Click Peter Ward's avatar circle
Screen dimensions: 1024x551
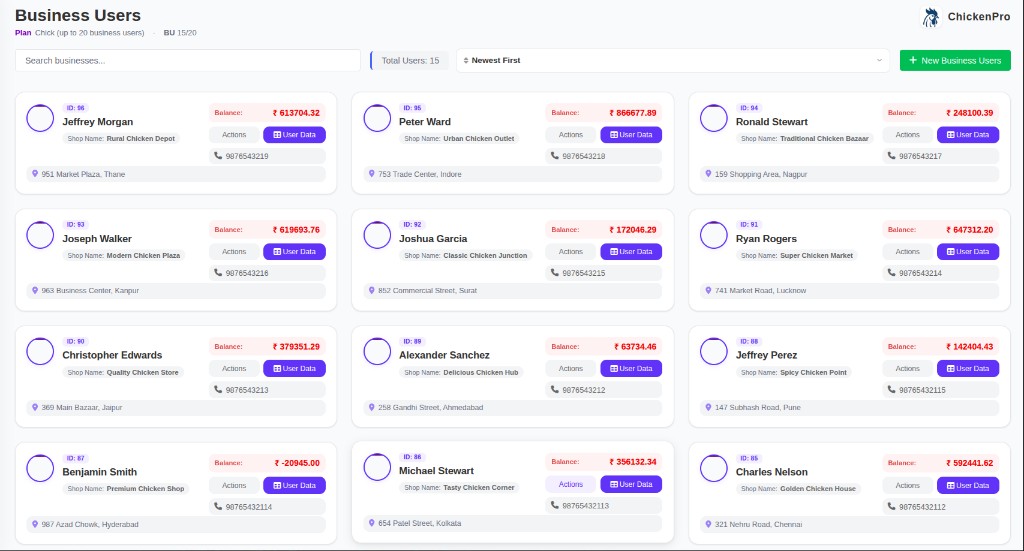(377, 118)
